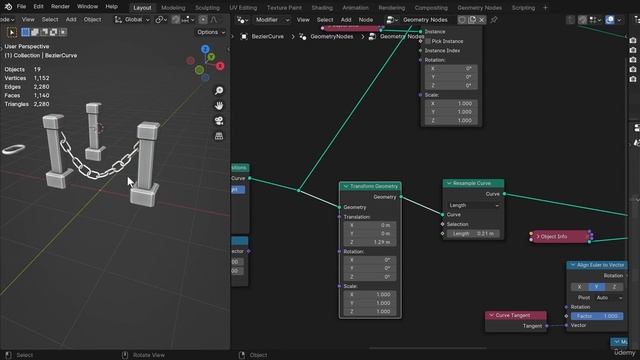Screen dimensions: 640x360
Task: Open the Render menu
Action: click(60, 7)
